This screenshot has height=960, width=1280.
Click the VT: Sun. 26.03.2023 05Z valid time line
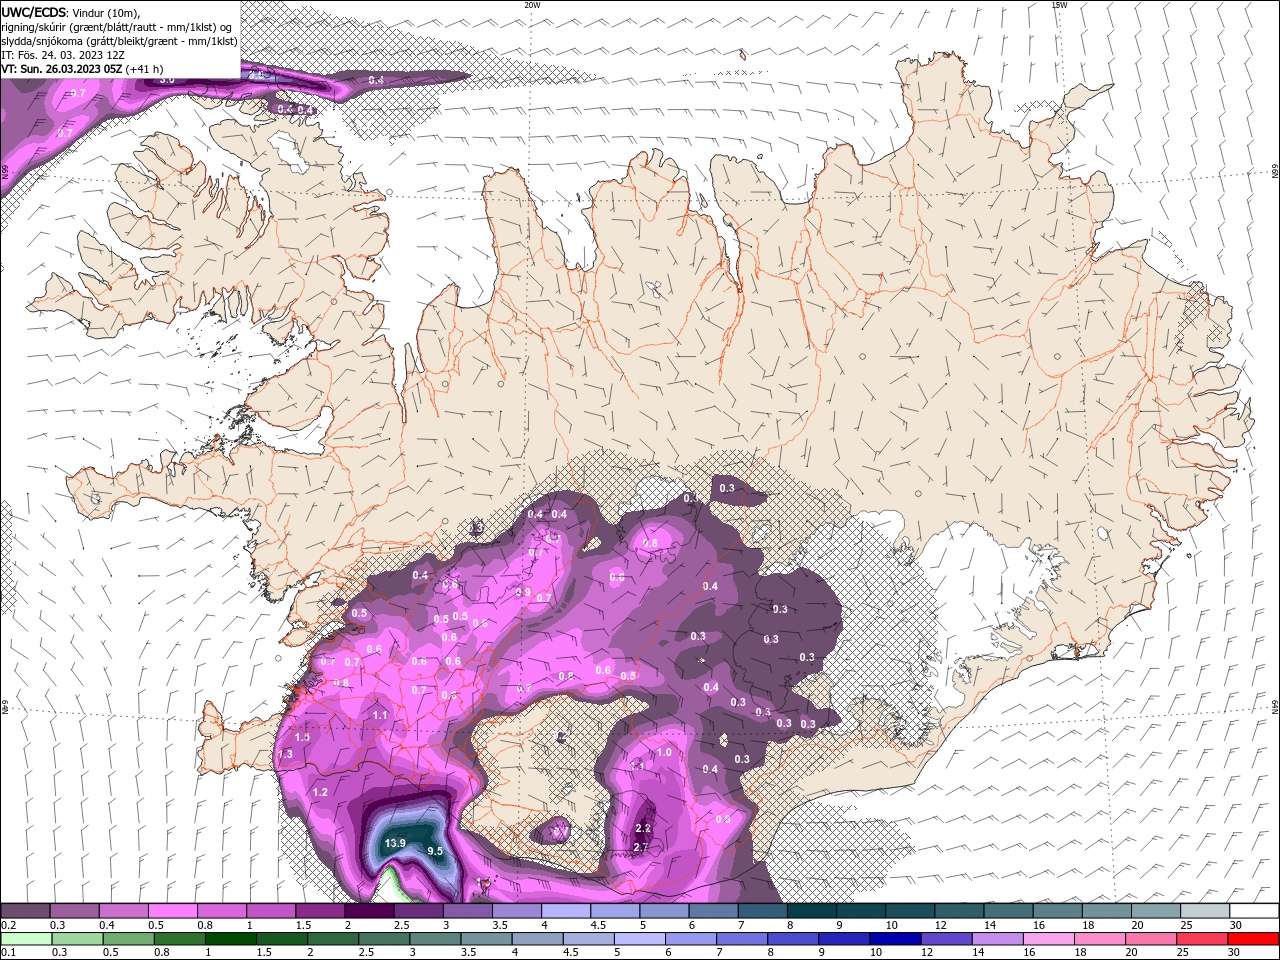(x=82, y=69)
